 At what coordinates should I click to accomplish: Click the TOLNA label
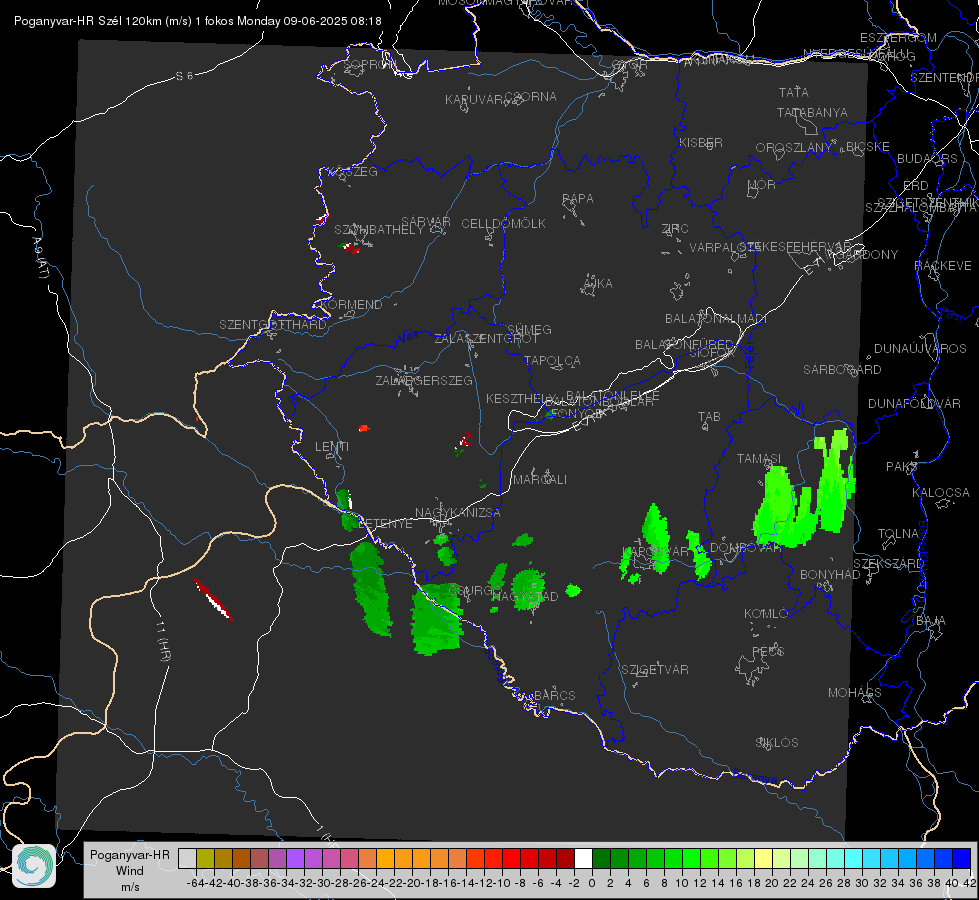898,534
